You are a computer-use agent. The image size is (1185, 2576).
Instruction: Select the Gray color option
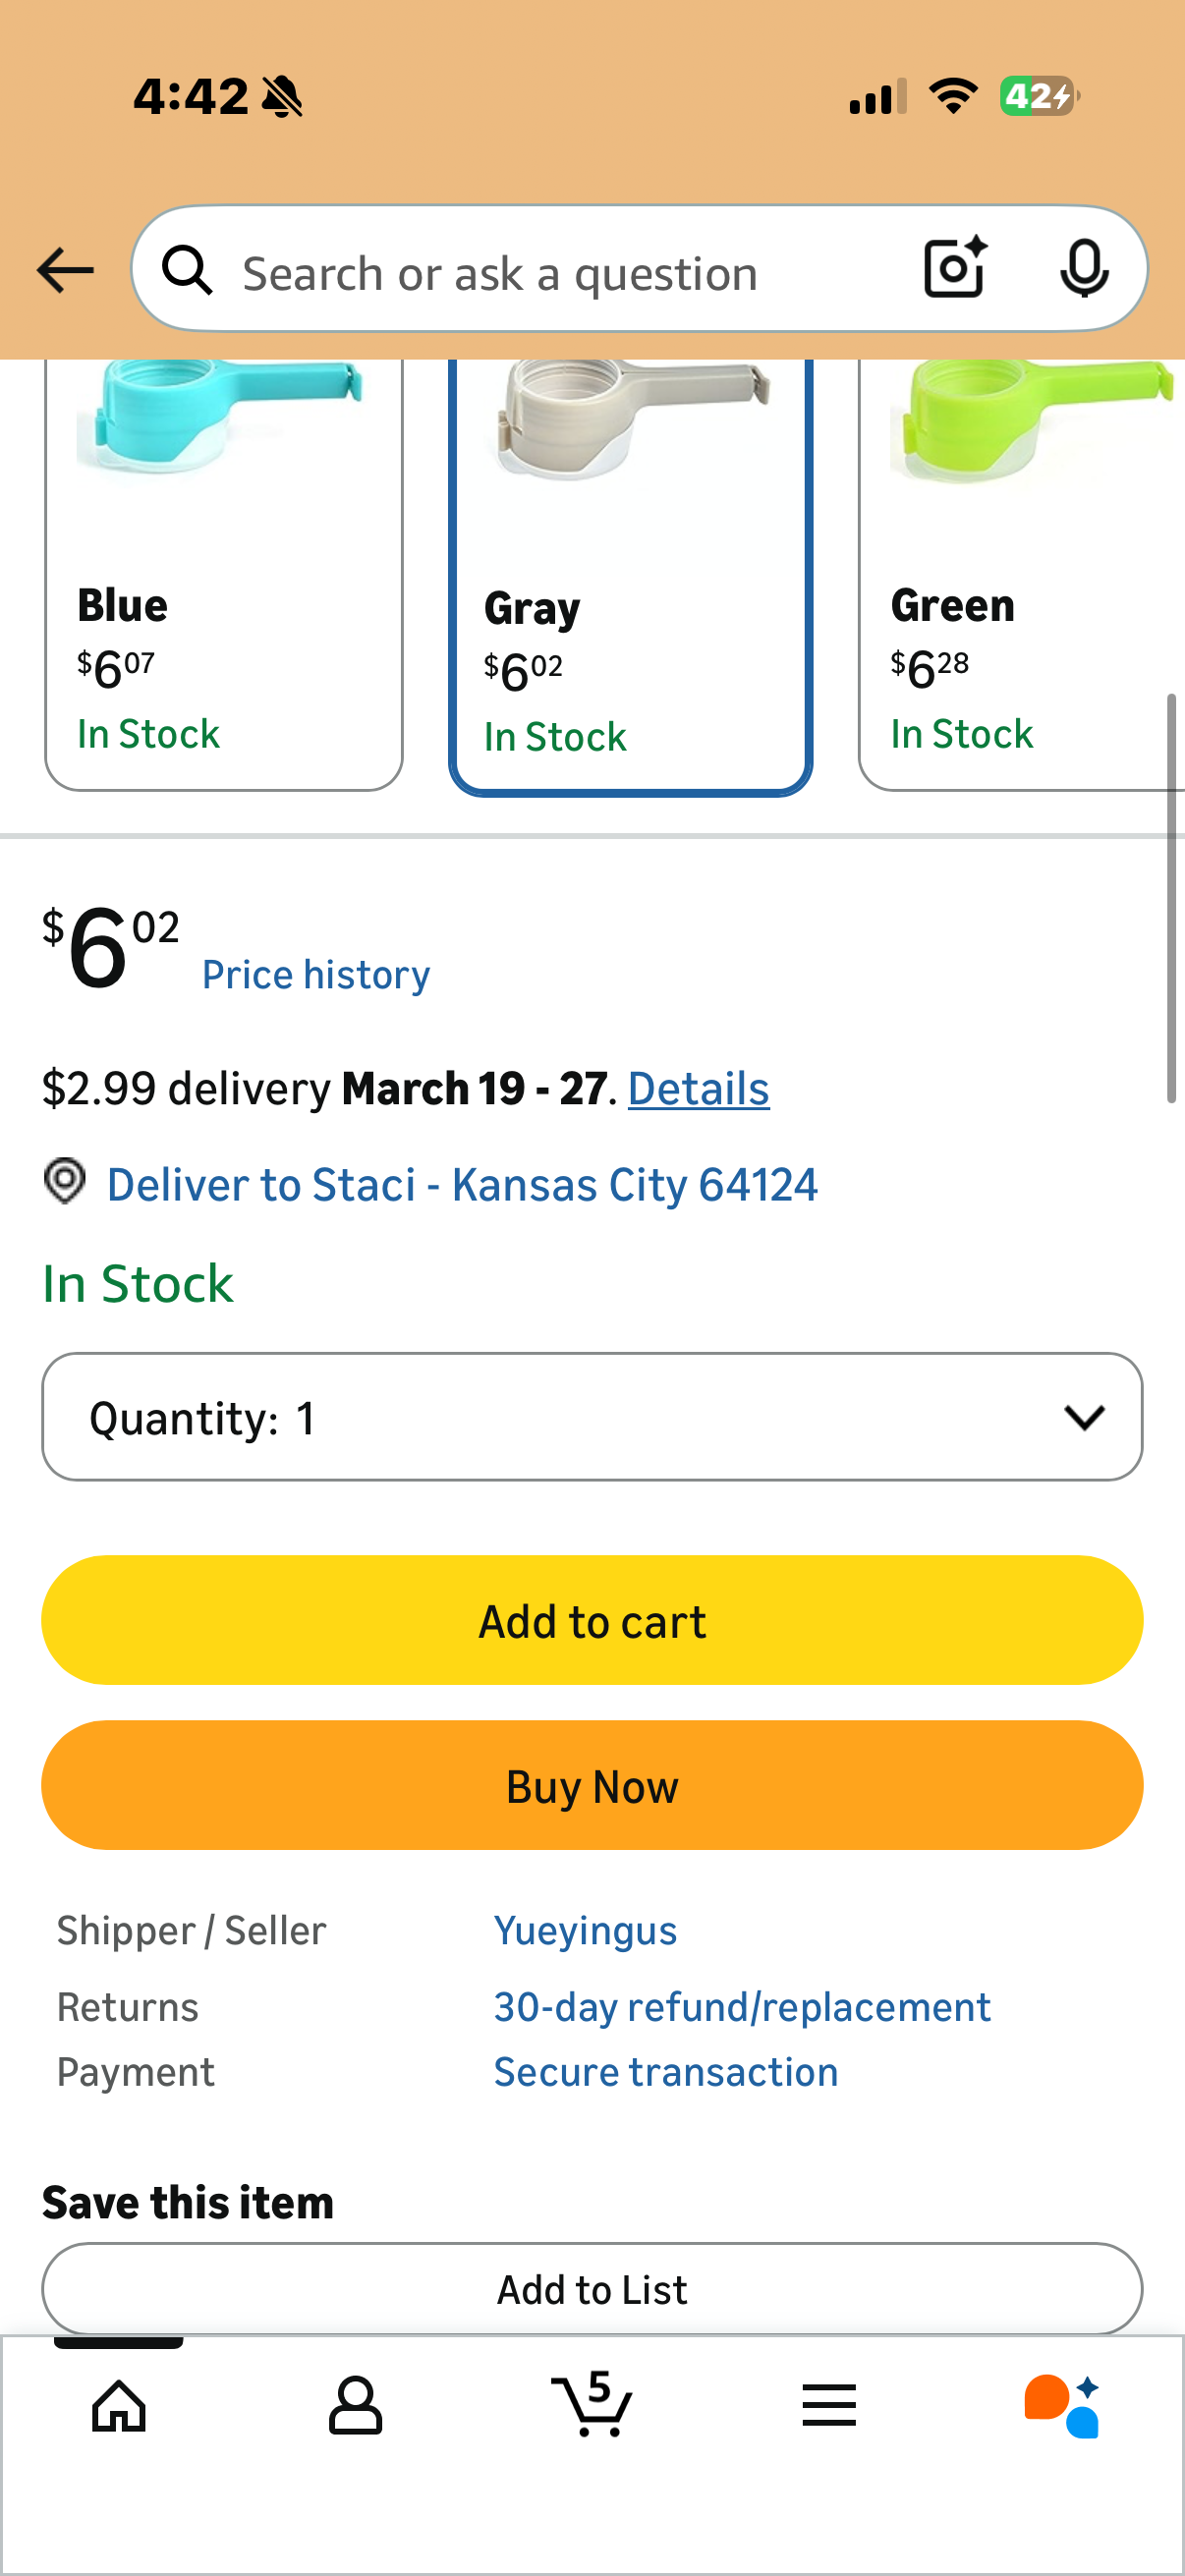pyautogui.click(x=630, y=576)
